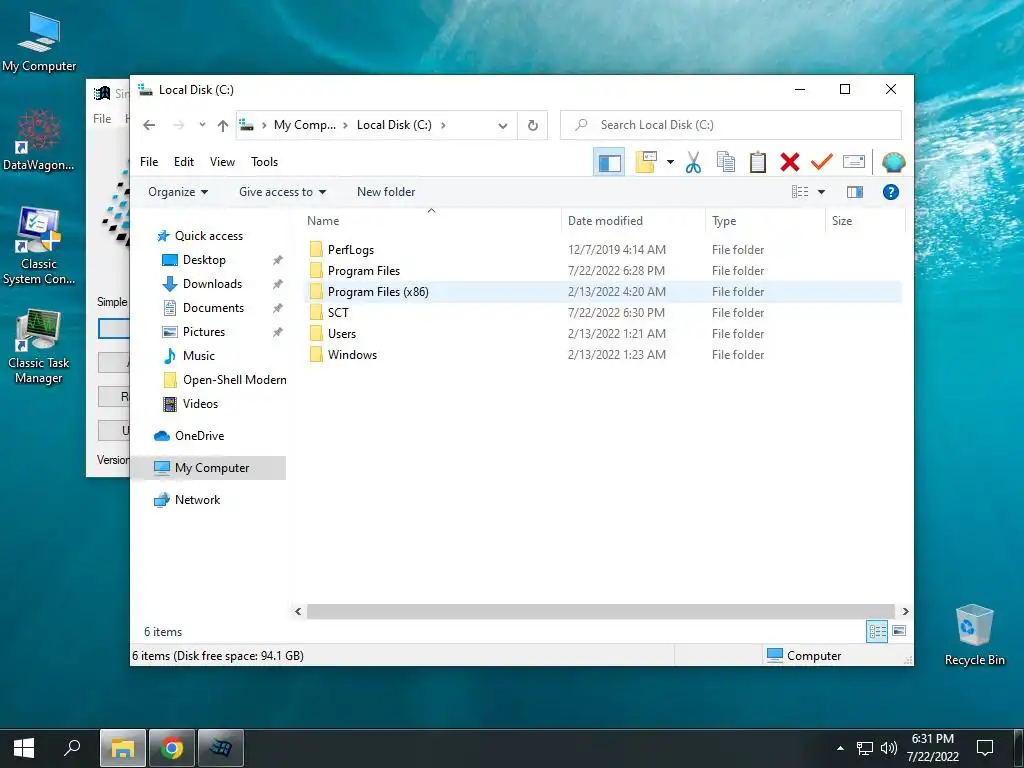The height and width of the screenshot is (768, 1024).
Task: Expand the Folder Options toolbar dropdown arrow
Action: (670, 162)
